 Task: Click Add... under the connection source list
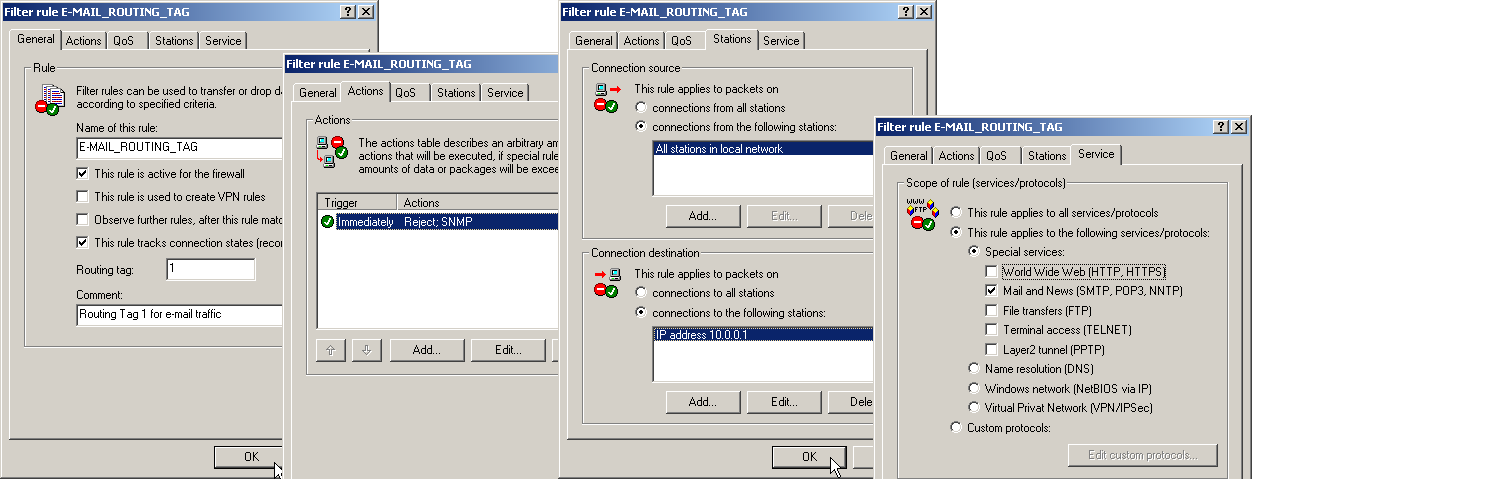coord(703,216)
